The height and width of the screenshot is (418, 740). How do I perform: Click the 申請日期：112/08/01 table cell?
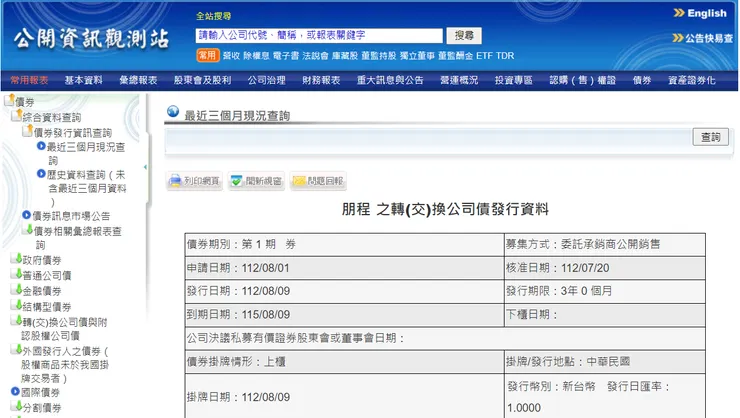345,268
